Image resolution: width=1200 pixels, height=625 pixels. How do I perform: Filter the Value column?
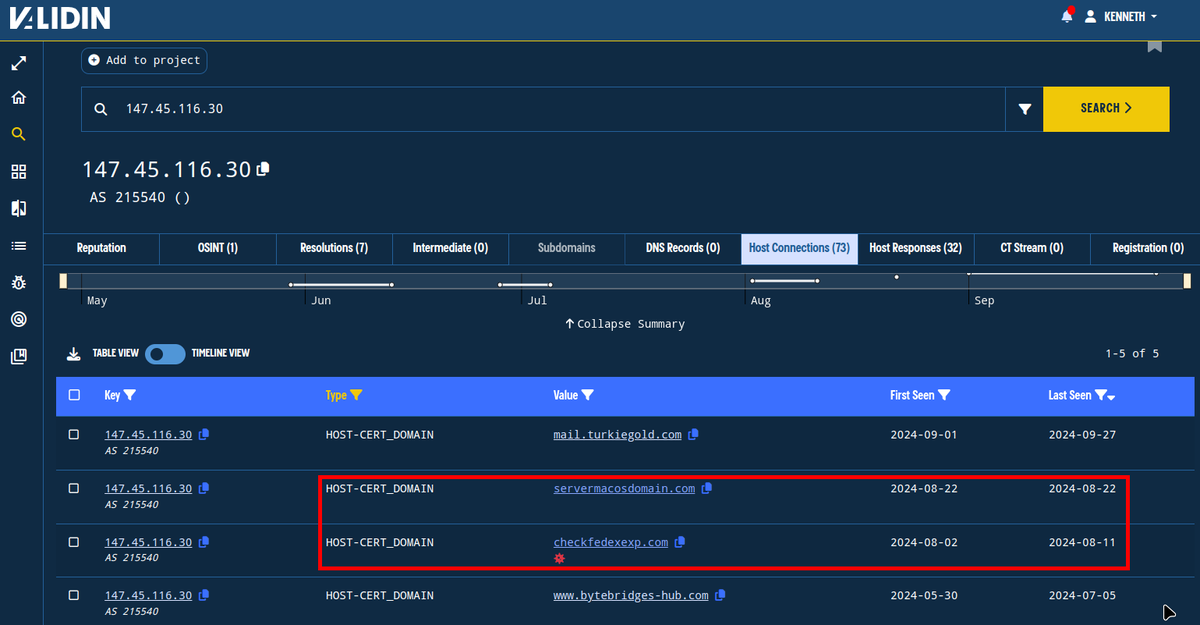point(588,395)
